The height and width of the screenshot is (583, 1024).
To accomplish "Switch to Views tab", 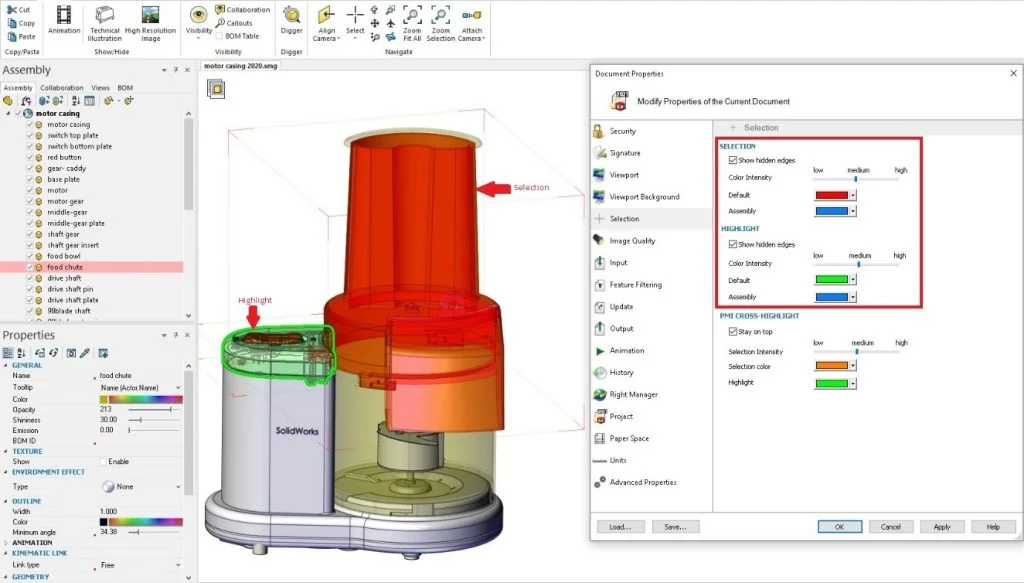I will [x=101, y=87].
